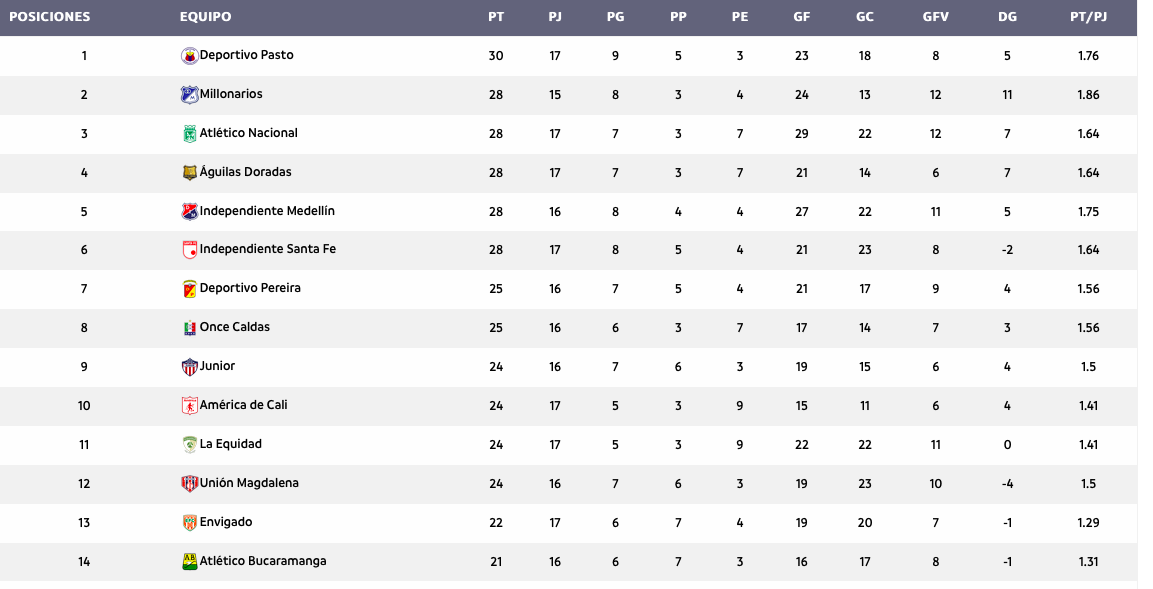The width and height of the screenshot is (1153, 589).
Task: Click the EQUIPO column header
Action: click(x=205, y=17)
